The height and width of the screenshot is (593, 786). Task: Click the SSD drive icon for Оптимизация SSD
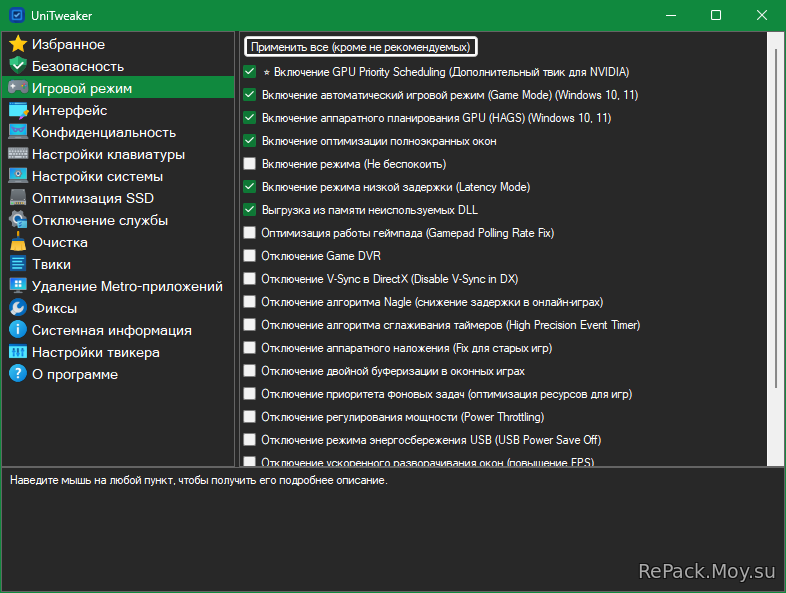[x=17, y=198]
